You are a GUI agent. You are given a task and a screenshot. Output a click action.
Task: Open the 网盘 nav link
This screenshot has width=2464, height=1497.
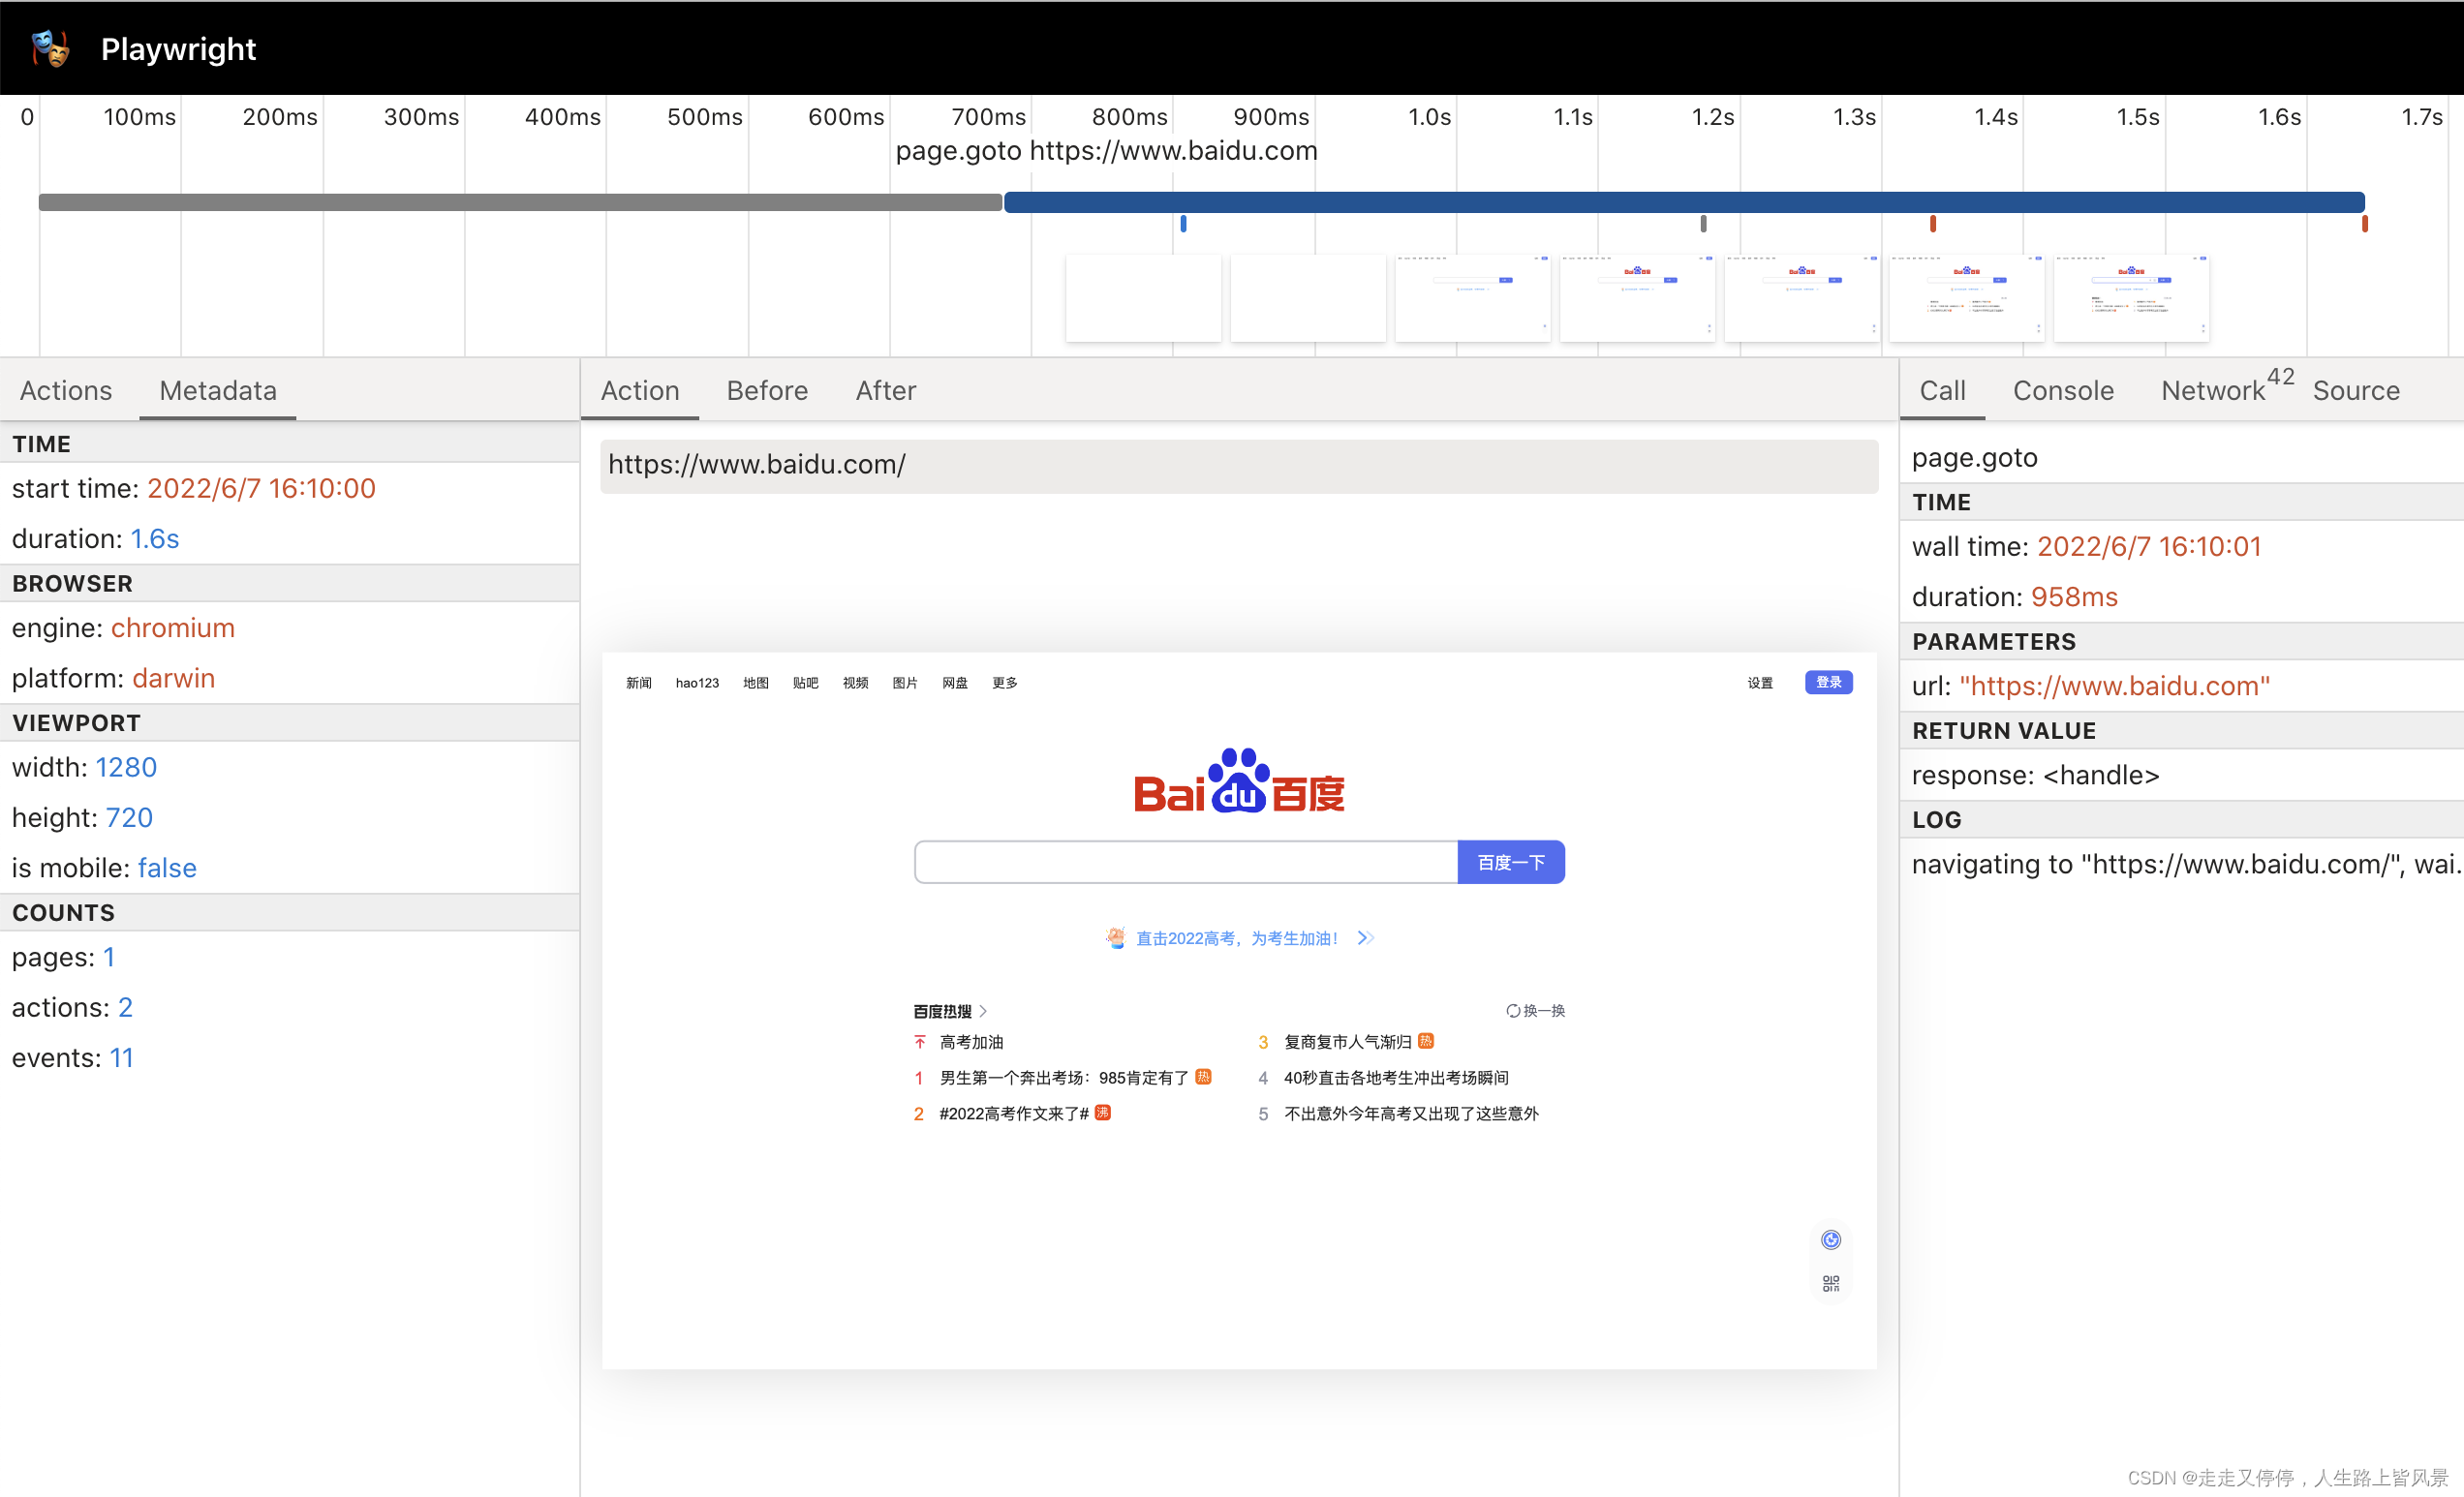[x=955, y=683]
